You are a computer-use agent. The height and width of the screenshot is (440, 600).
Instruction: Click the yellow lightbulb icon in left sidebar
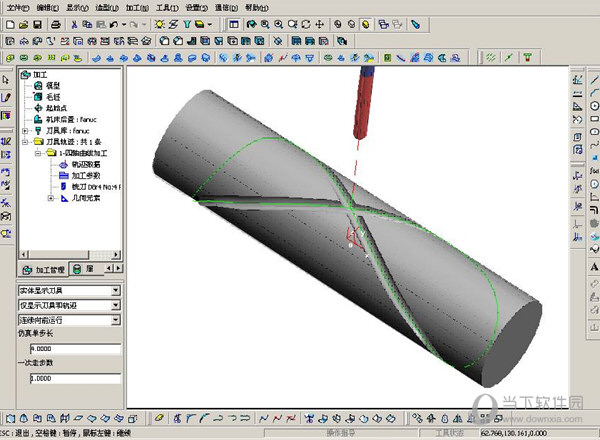(x=6, y=233)
